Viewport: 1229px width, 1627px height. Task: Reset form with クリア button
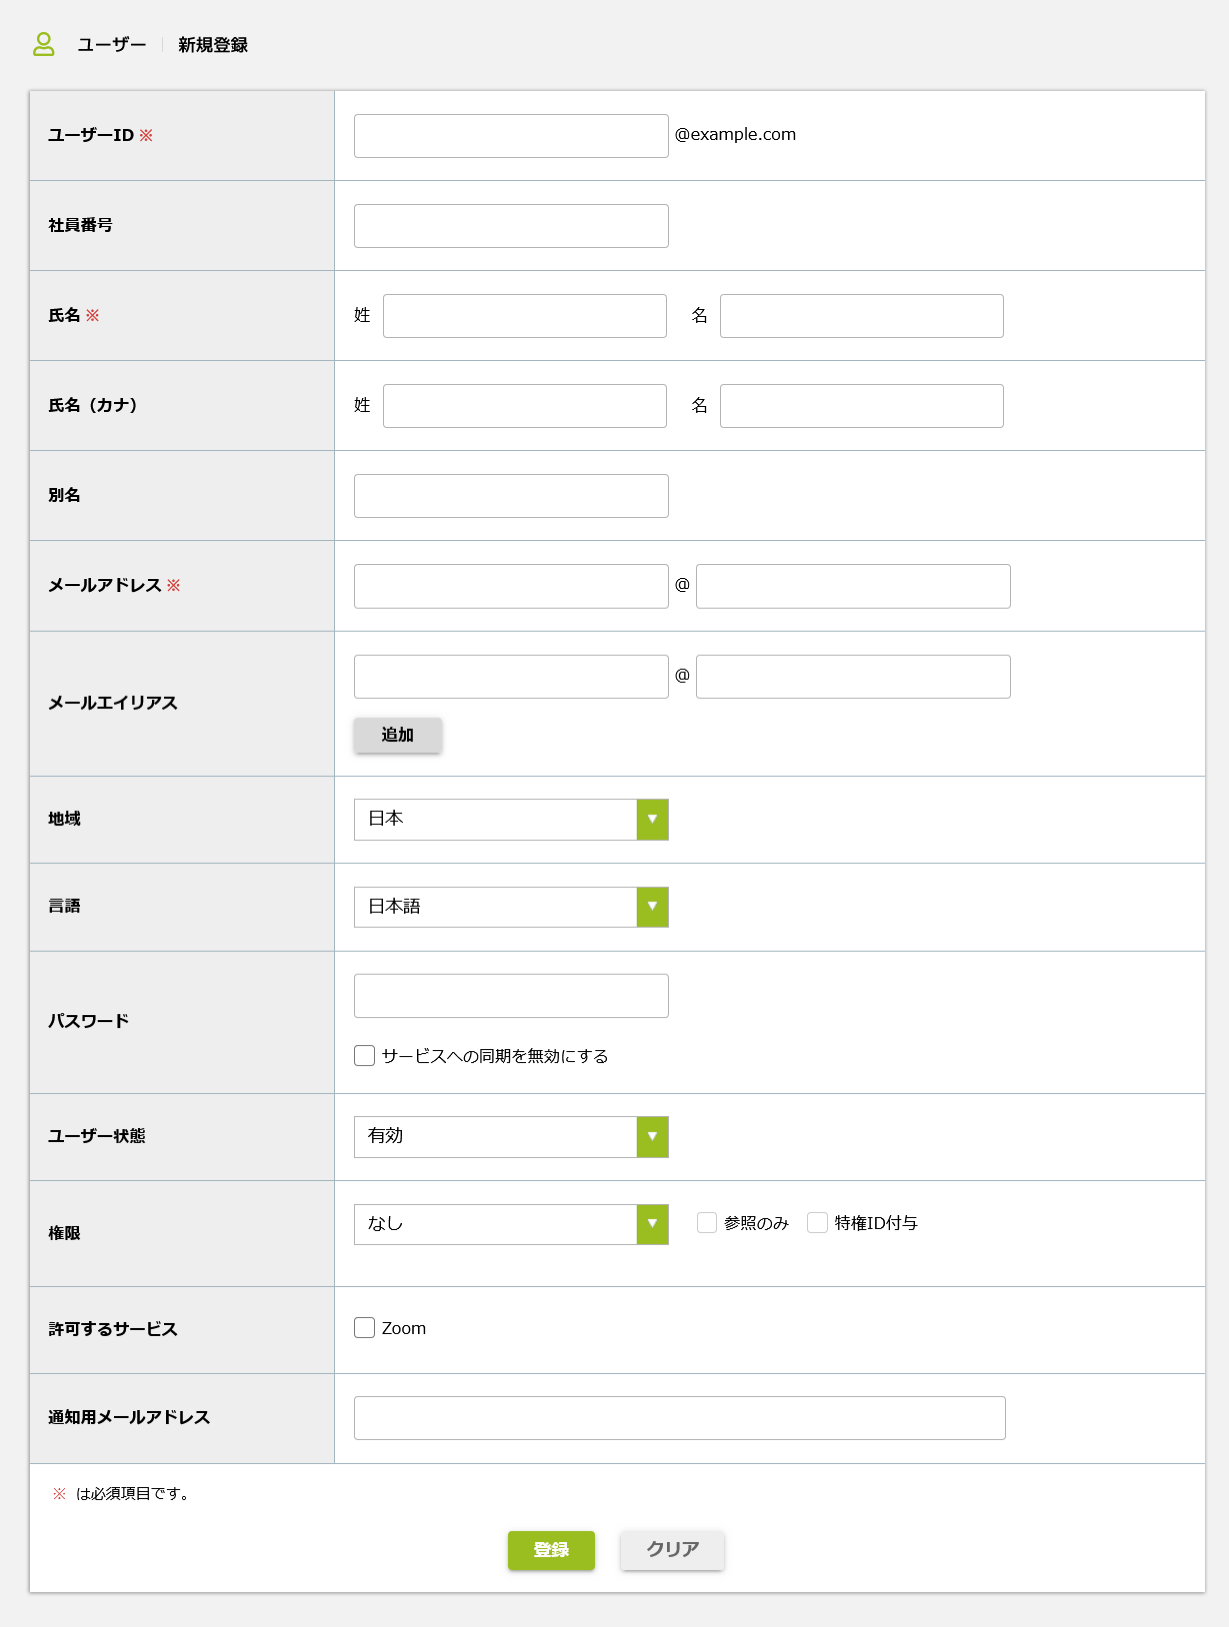[x=672, y=1550]
